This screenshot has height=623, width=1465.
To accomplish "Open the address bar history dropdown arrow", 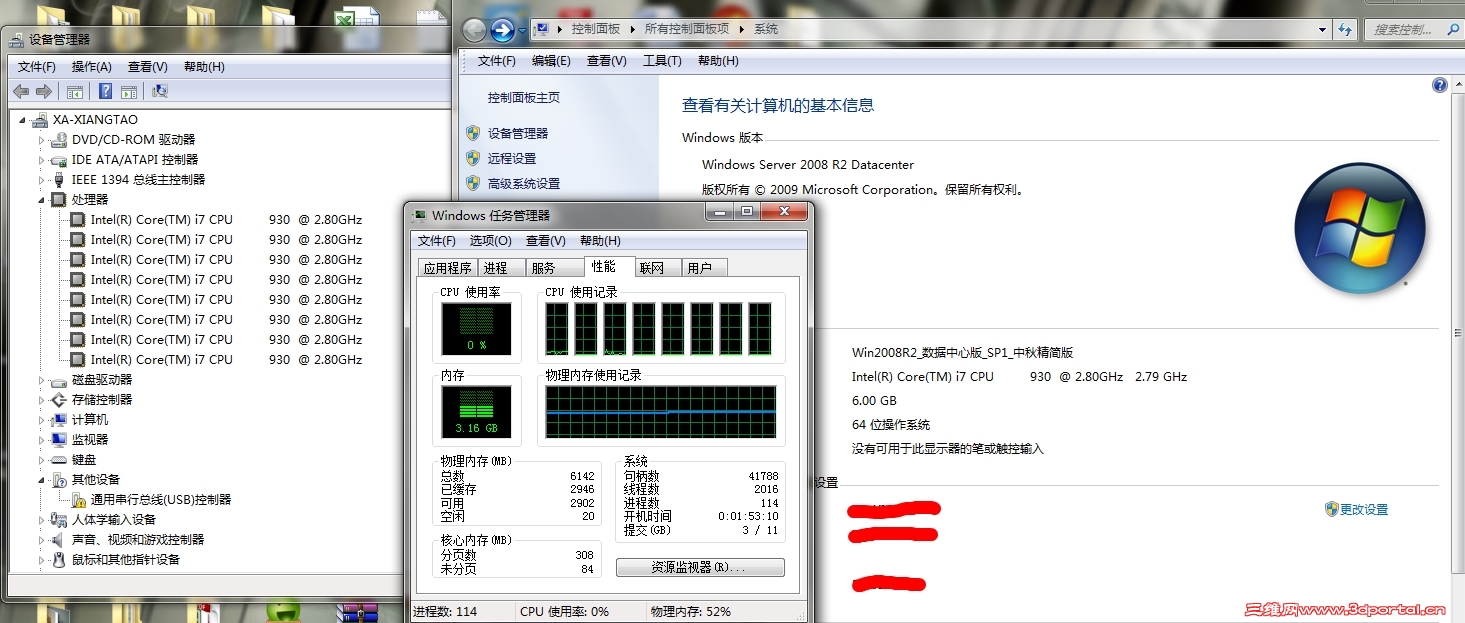I will point(1322,30).
